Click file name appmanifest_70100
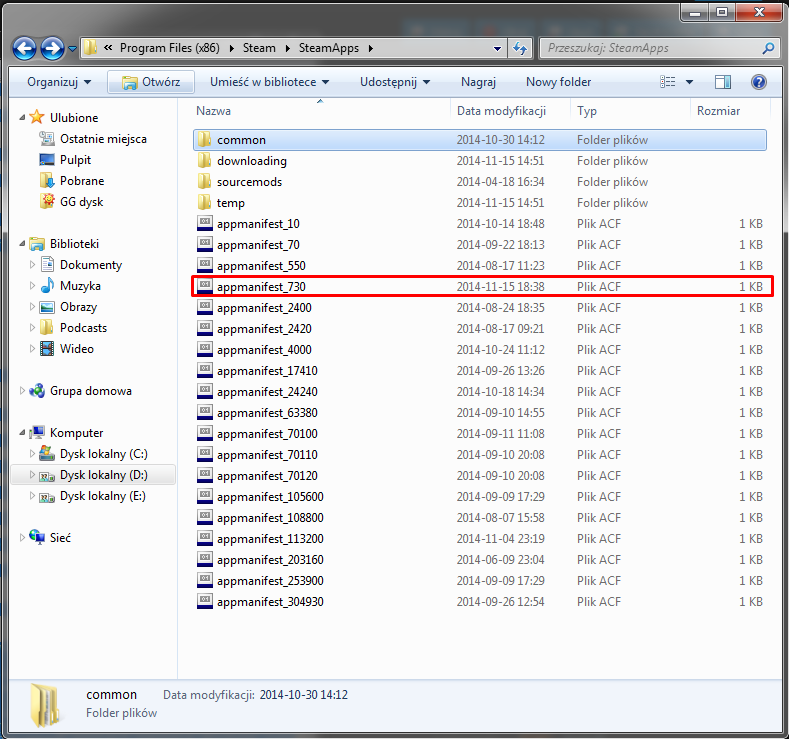This screenshot has height=739, width=789. click(x=267, y=434)
